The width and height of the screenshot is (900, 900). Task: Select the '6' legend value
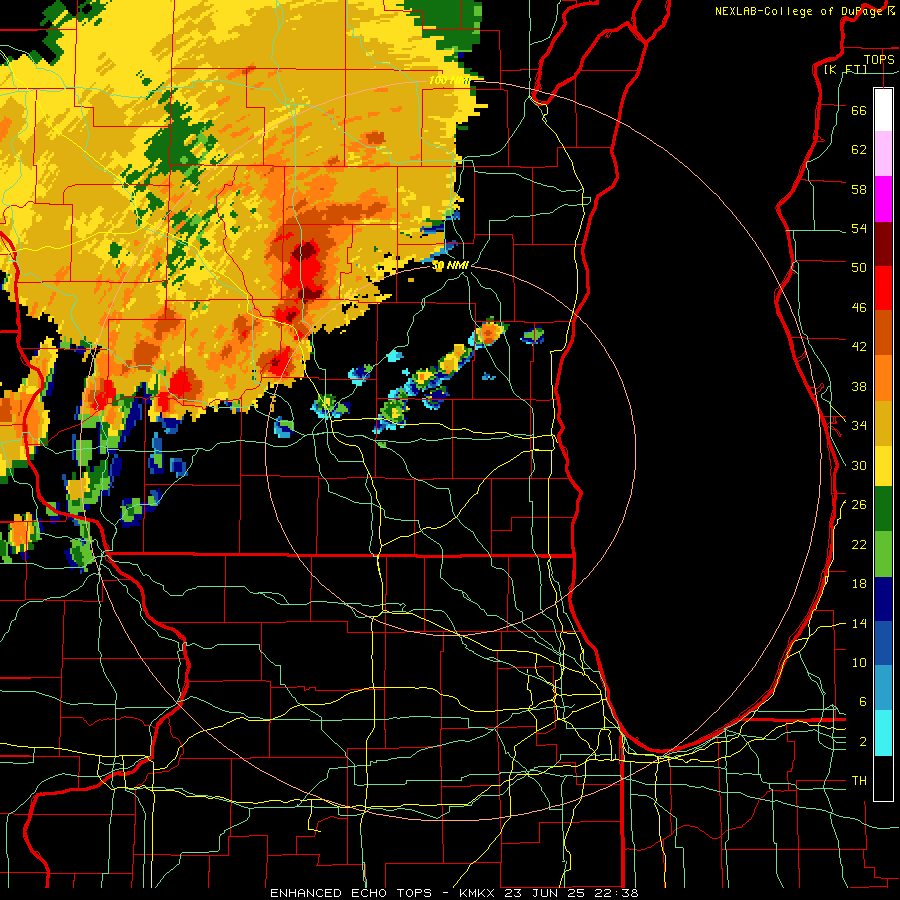863,701
